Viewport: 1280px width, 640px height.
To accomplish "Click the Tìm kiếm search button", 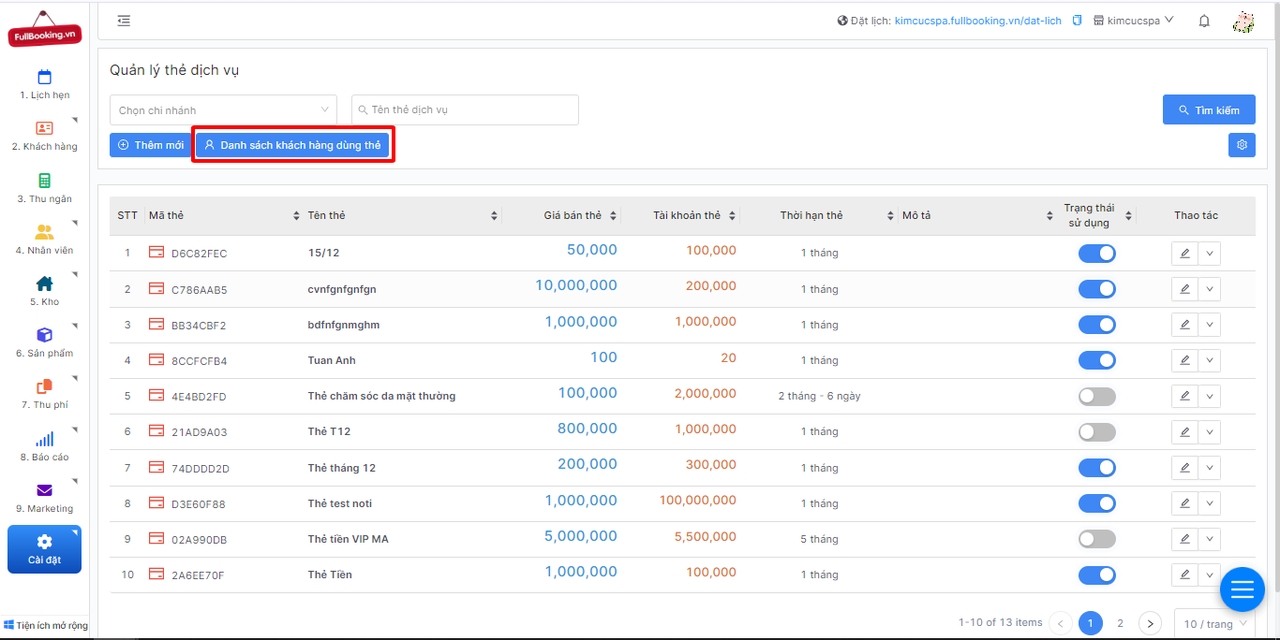I will (1208, 110).
